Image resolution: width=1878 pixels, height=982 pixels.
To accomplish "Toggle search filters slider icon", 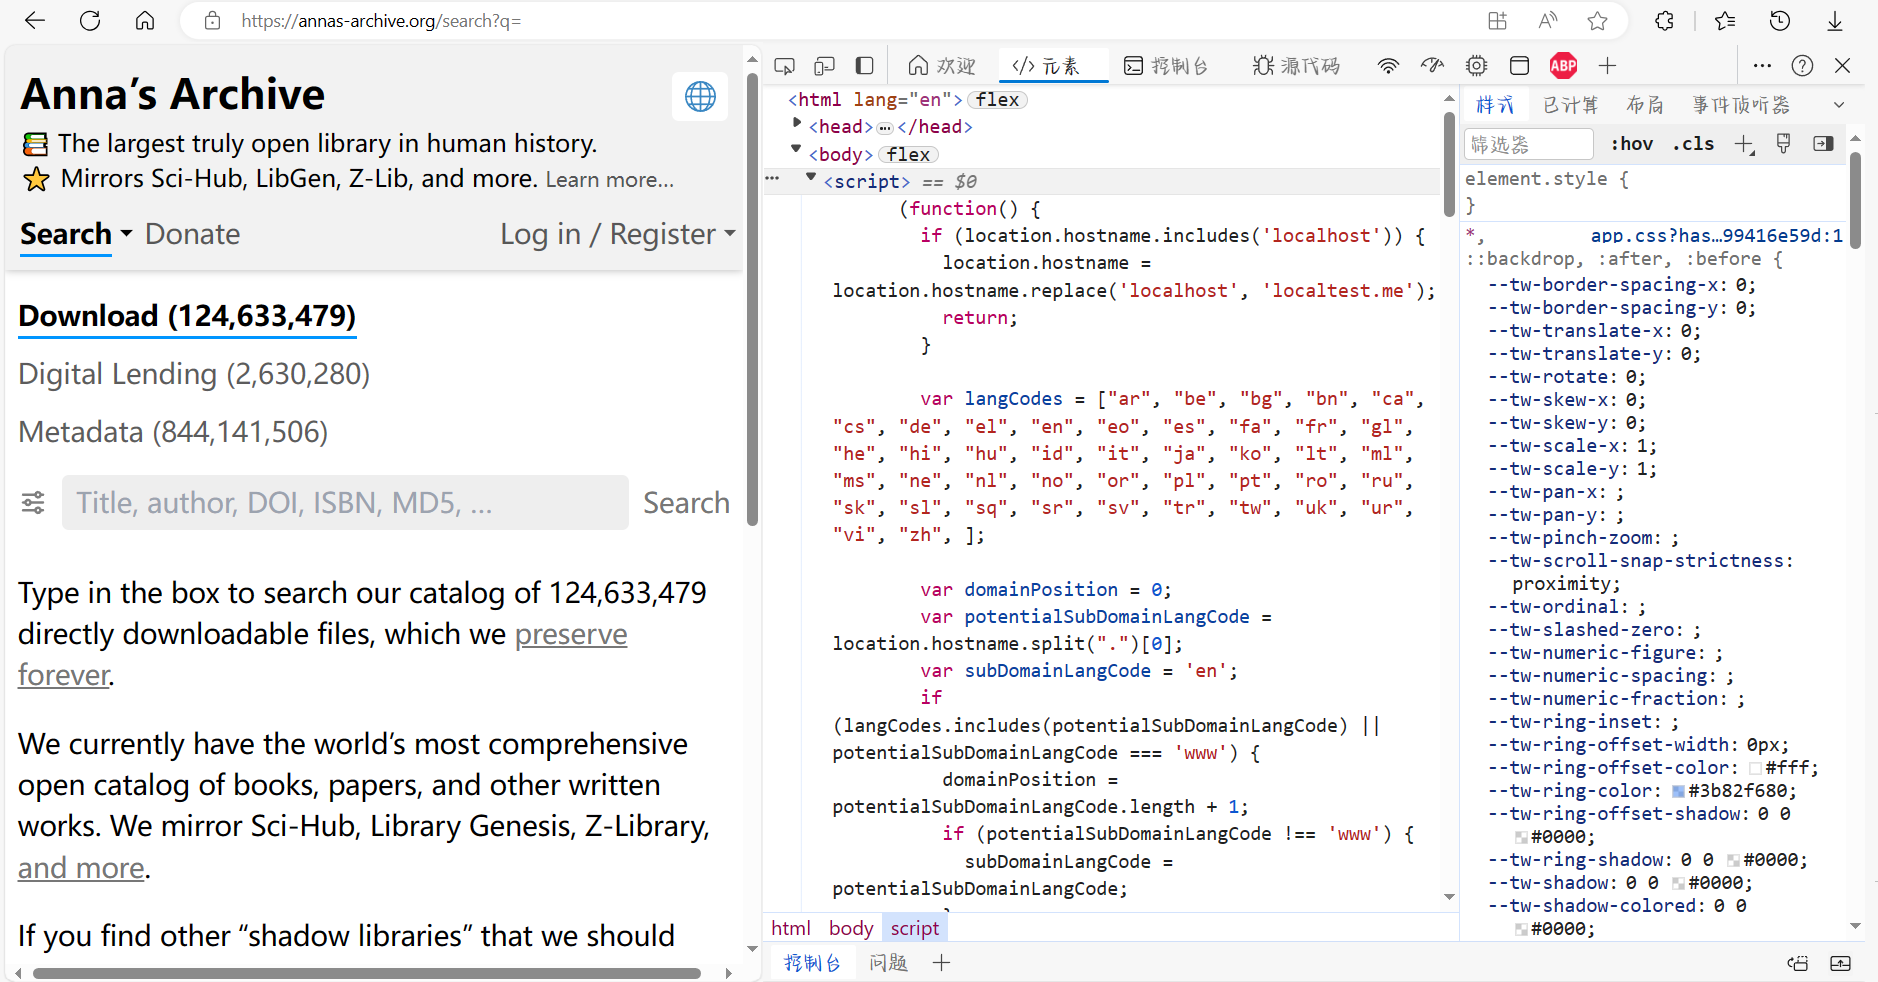I will pyautogui.click(x=33, y=502).
